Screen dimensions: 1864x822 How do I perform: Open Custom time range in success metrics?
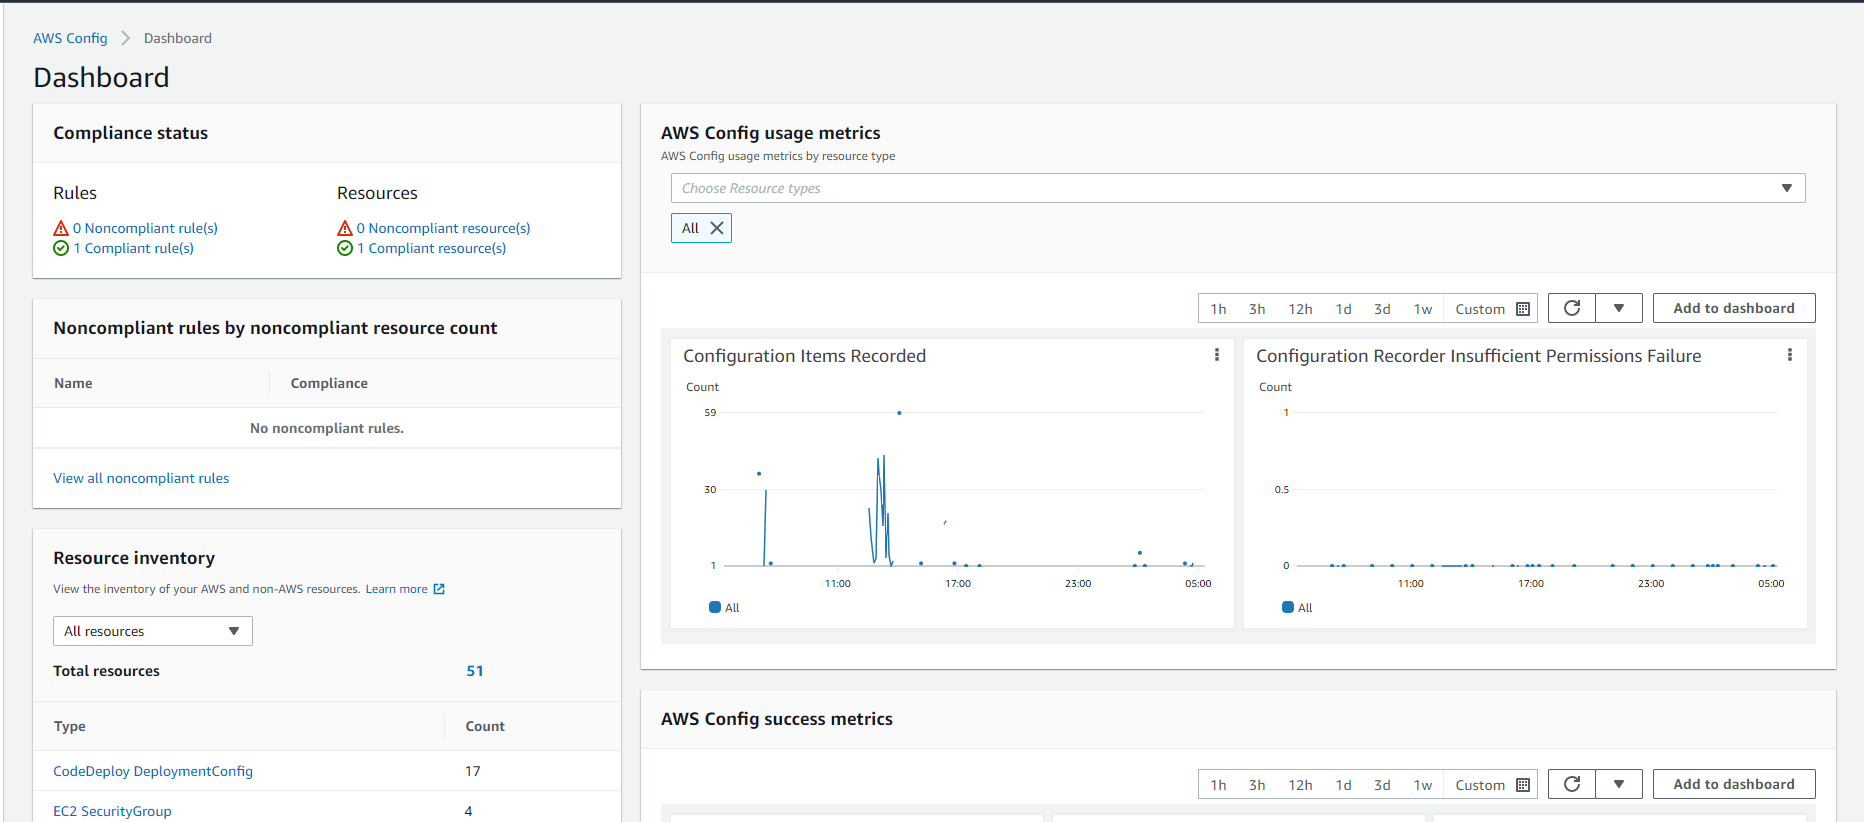pyautogui.click(x=1492, y=785)
